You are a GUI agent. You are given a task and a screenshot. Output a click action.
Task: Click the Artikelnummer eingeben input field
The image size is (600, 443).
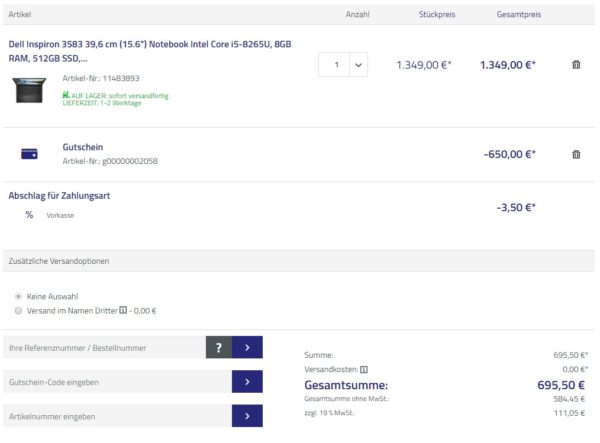(x=117, y=415)
